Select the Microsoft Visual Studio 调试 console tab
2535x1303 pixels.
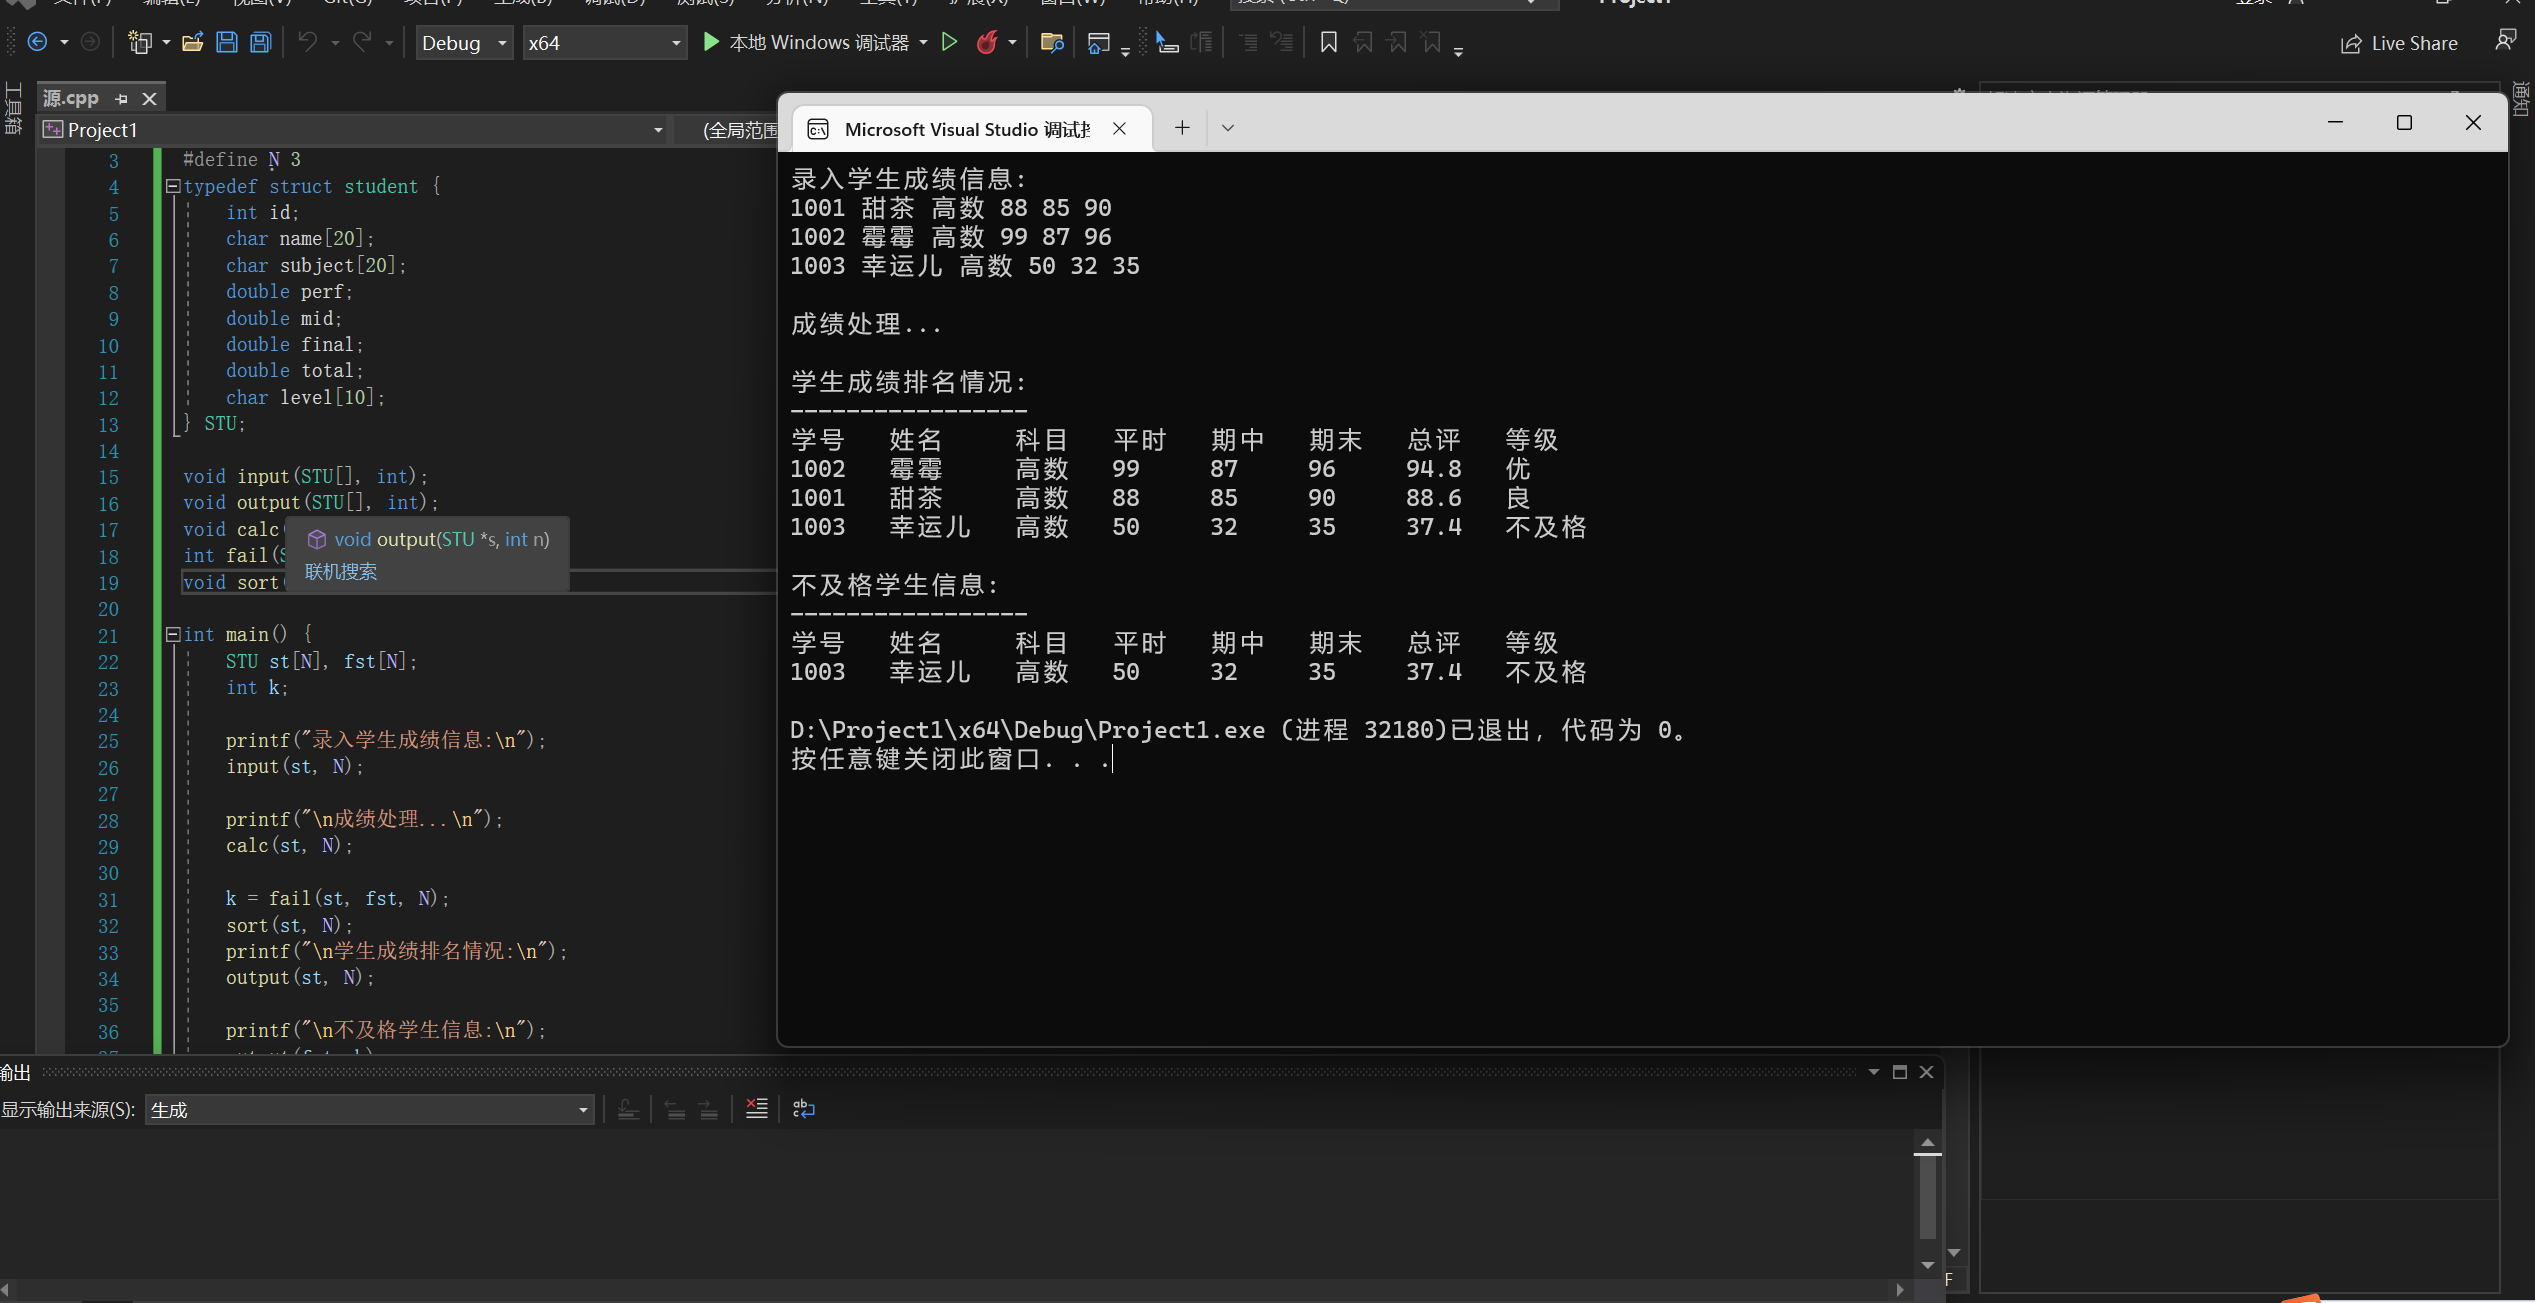point(965,129)
